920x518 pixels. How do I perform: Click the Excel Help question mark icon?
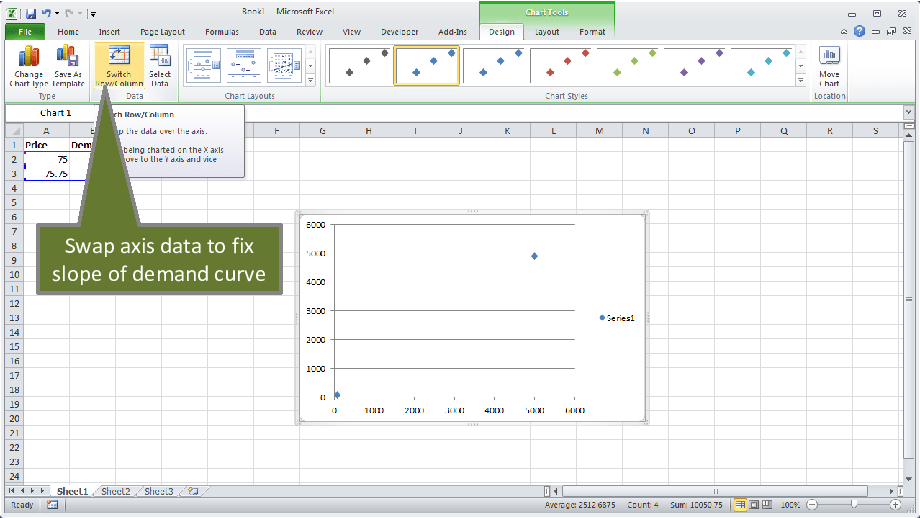click(x=859, y=32)
